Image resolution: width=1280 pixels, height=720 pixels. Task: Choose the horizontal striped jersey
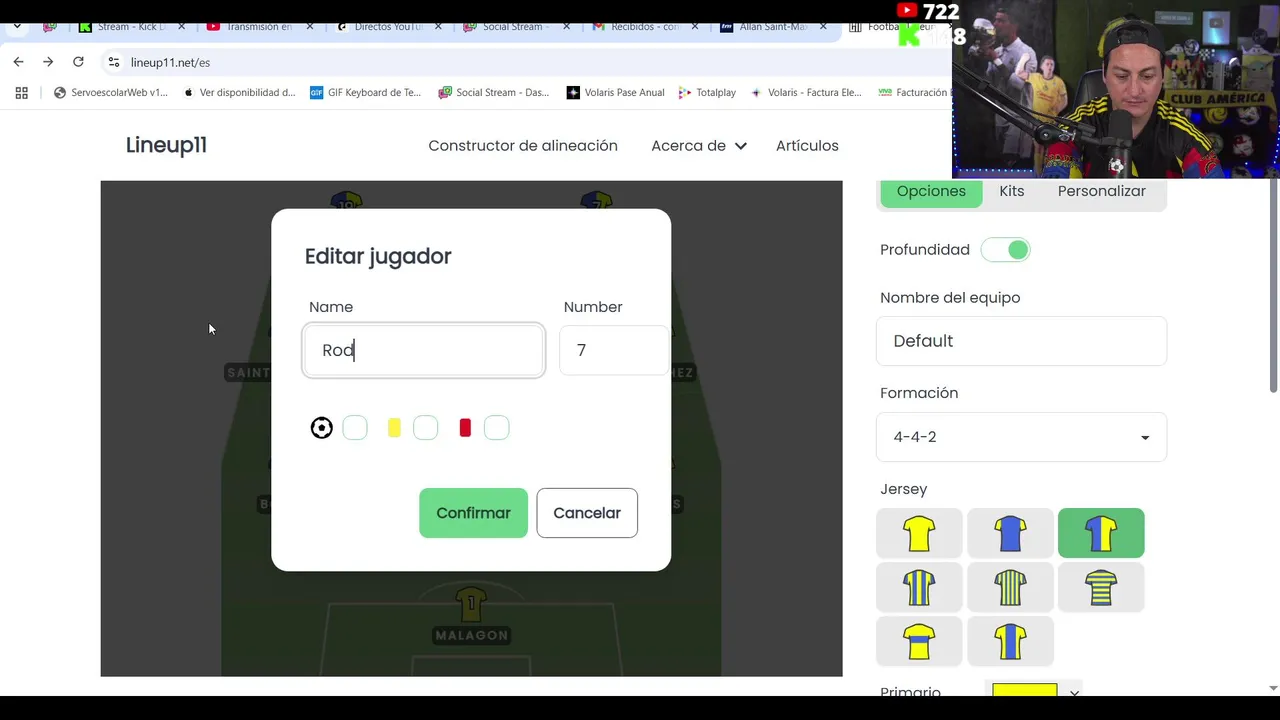click(1101, 587)
